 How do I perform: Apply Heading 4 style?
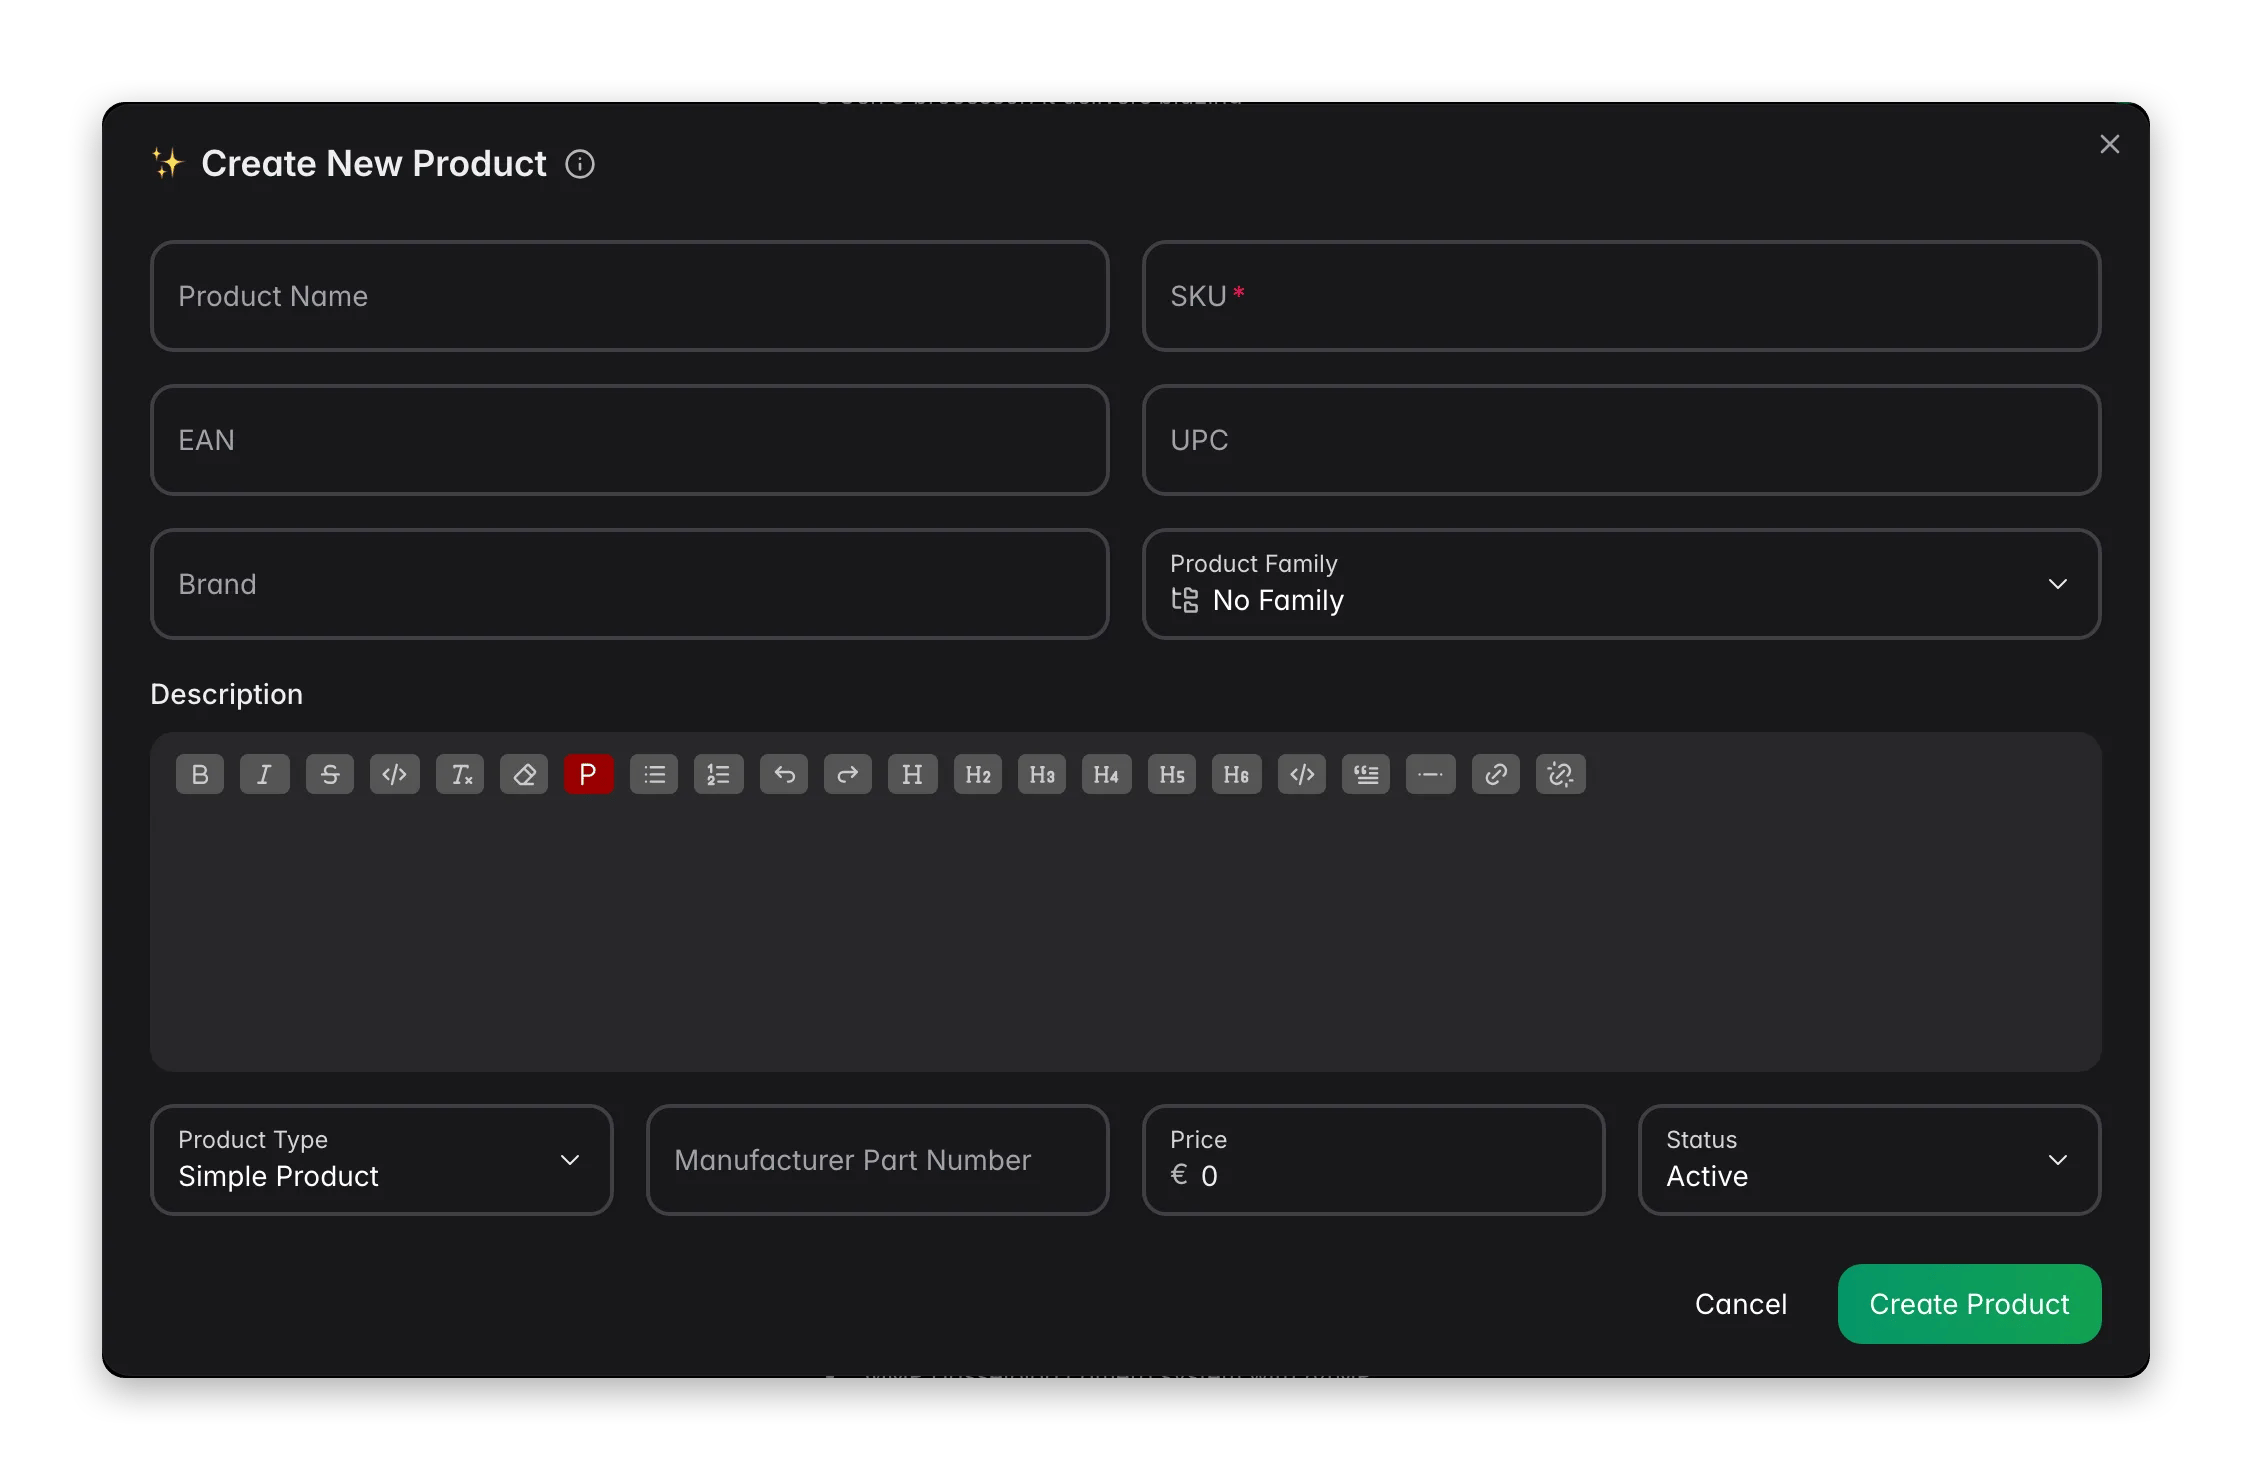coord(1106,774)
